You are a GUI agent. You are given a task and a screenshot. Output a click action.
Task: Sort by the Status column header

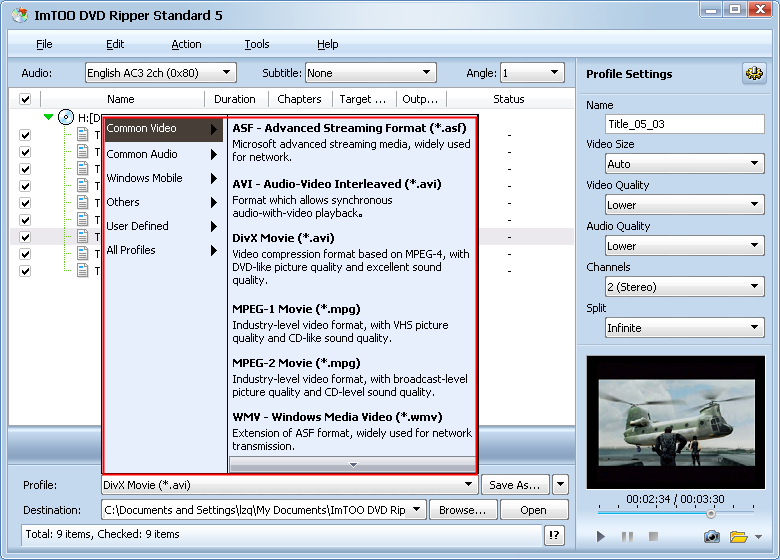pos(509,99)
